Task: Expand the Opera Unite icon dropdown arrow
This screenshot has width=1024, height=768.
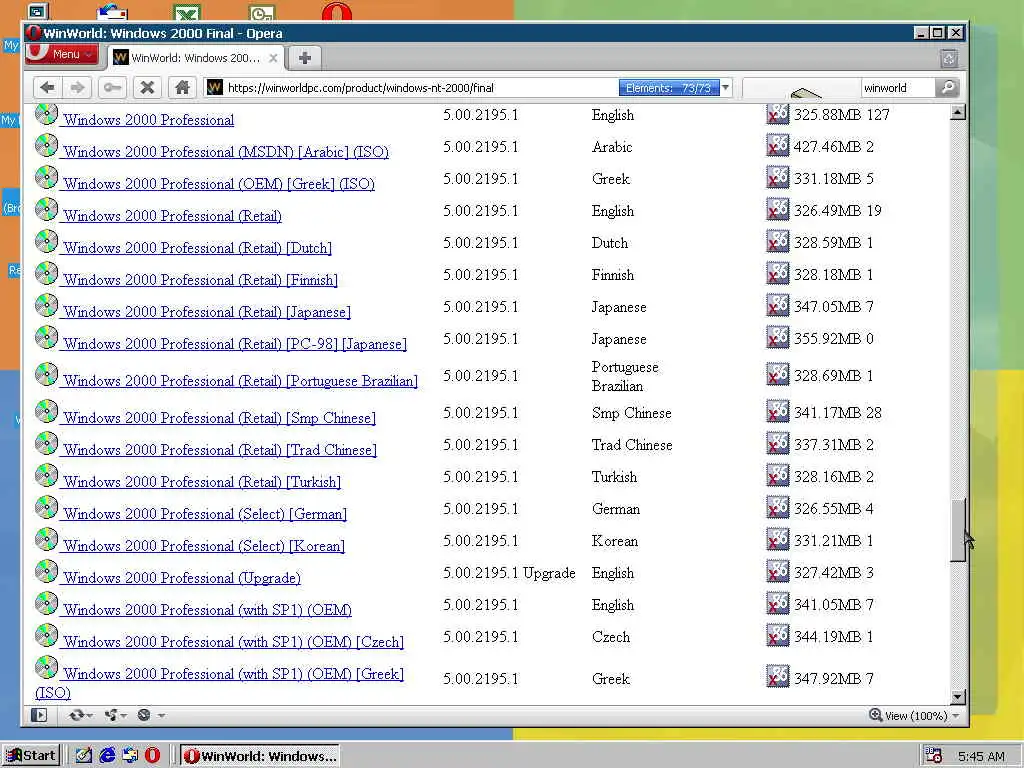Action: 124,716
